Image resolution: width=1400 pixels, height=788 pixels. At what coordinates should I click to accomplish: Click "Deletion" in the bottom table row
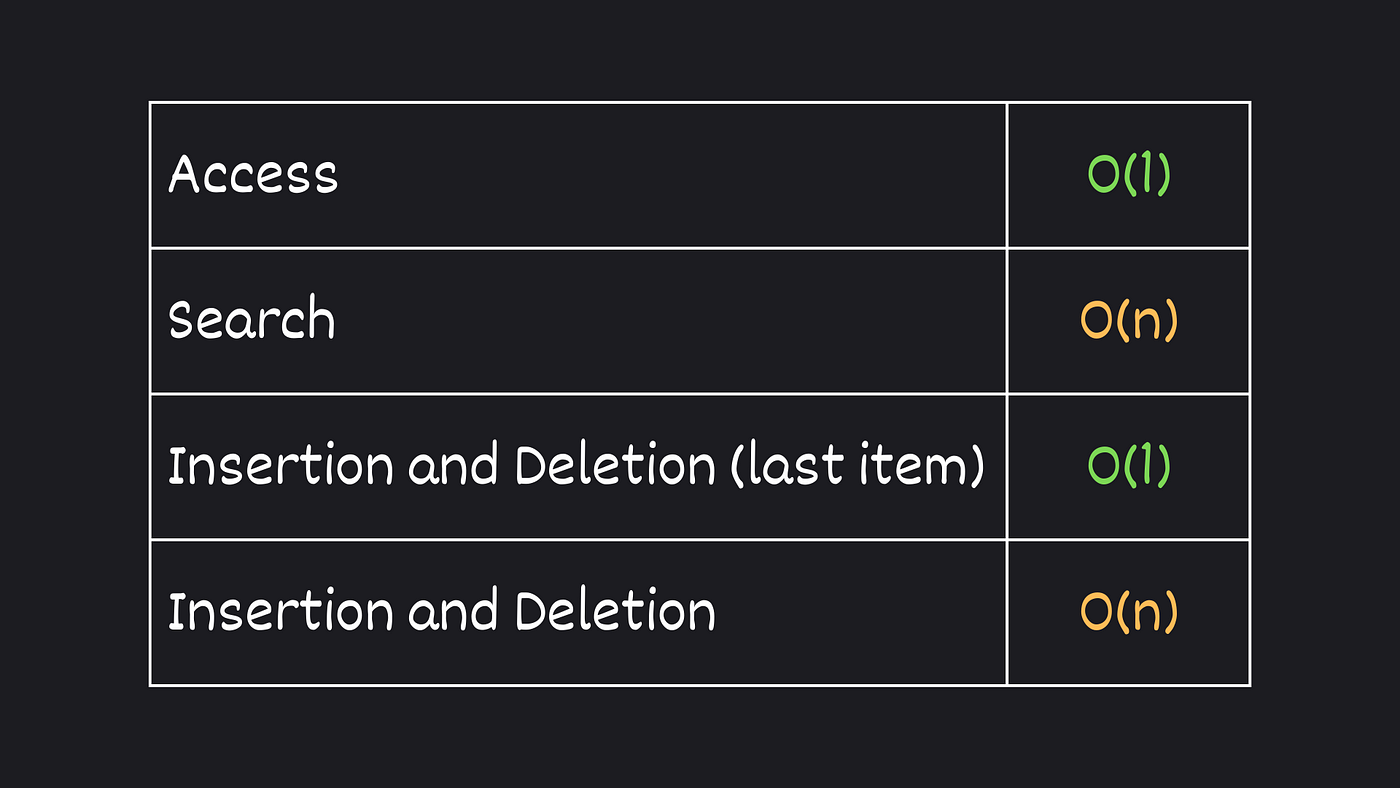(615, 612)
